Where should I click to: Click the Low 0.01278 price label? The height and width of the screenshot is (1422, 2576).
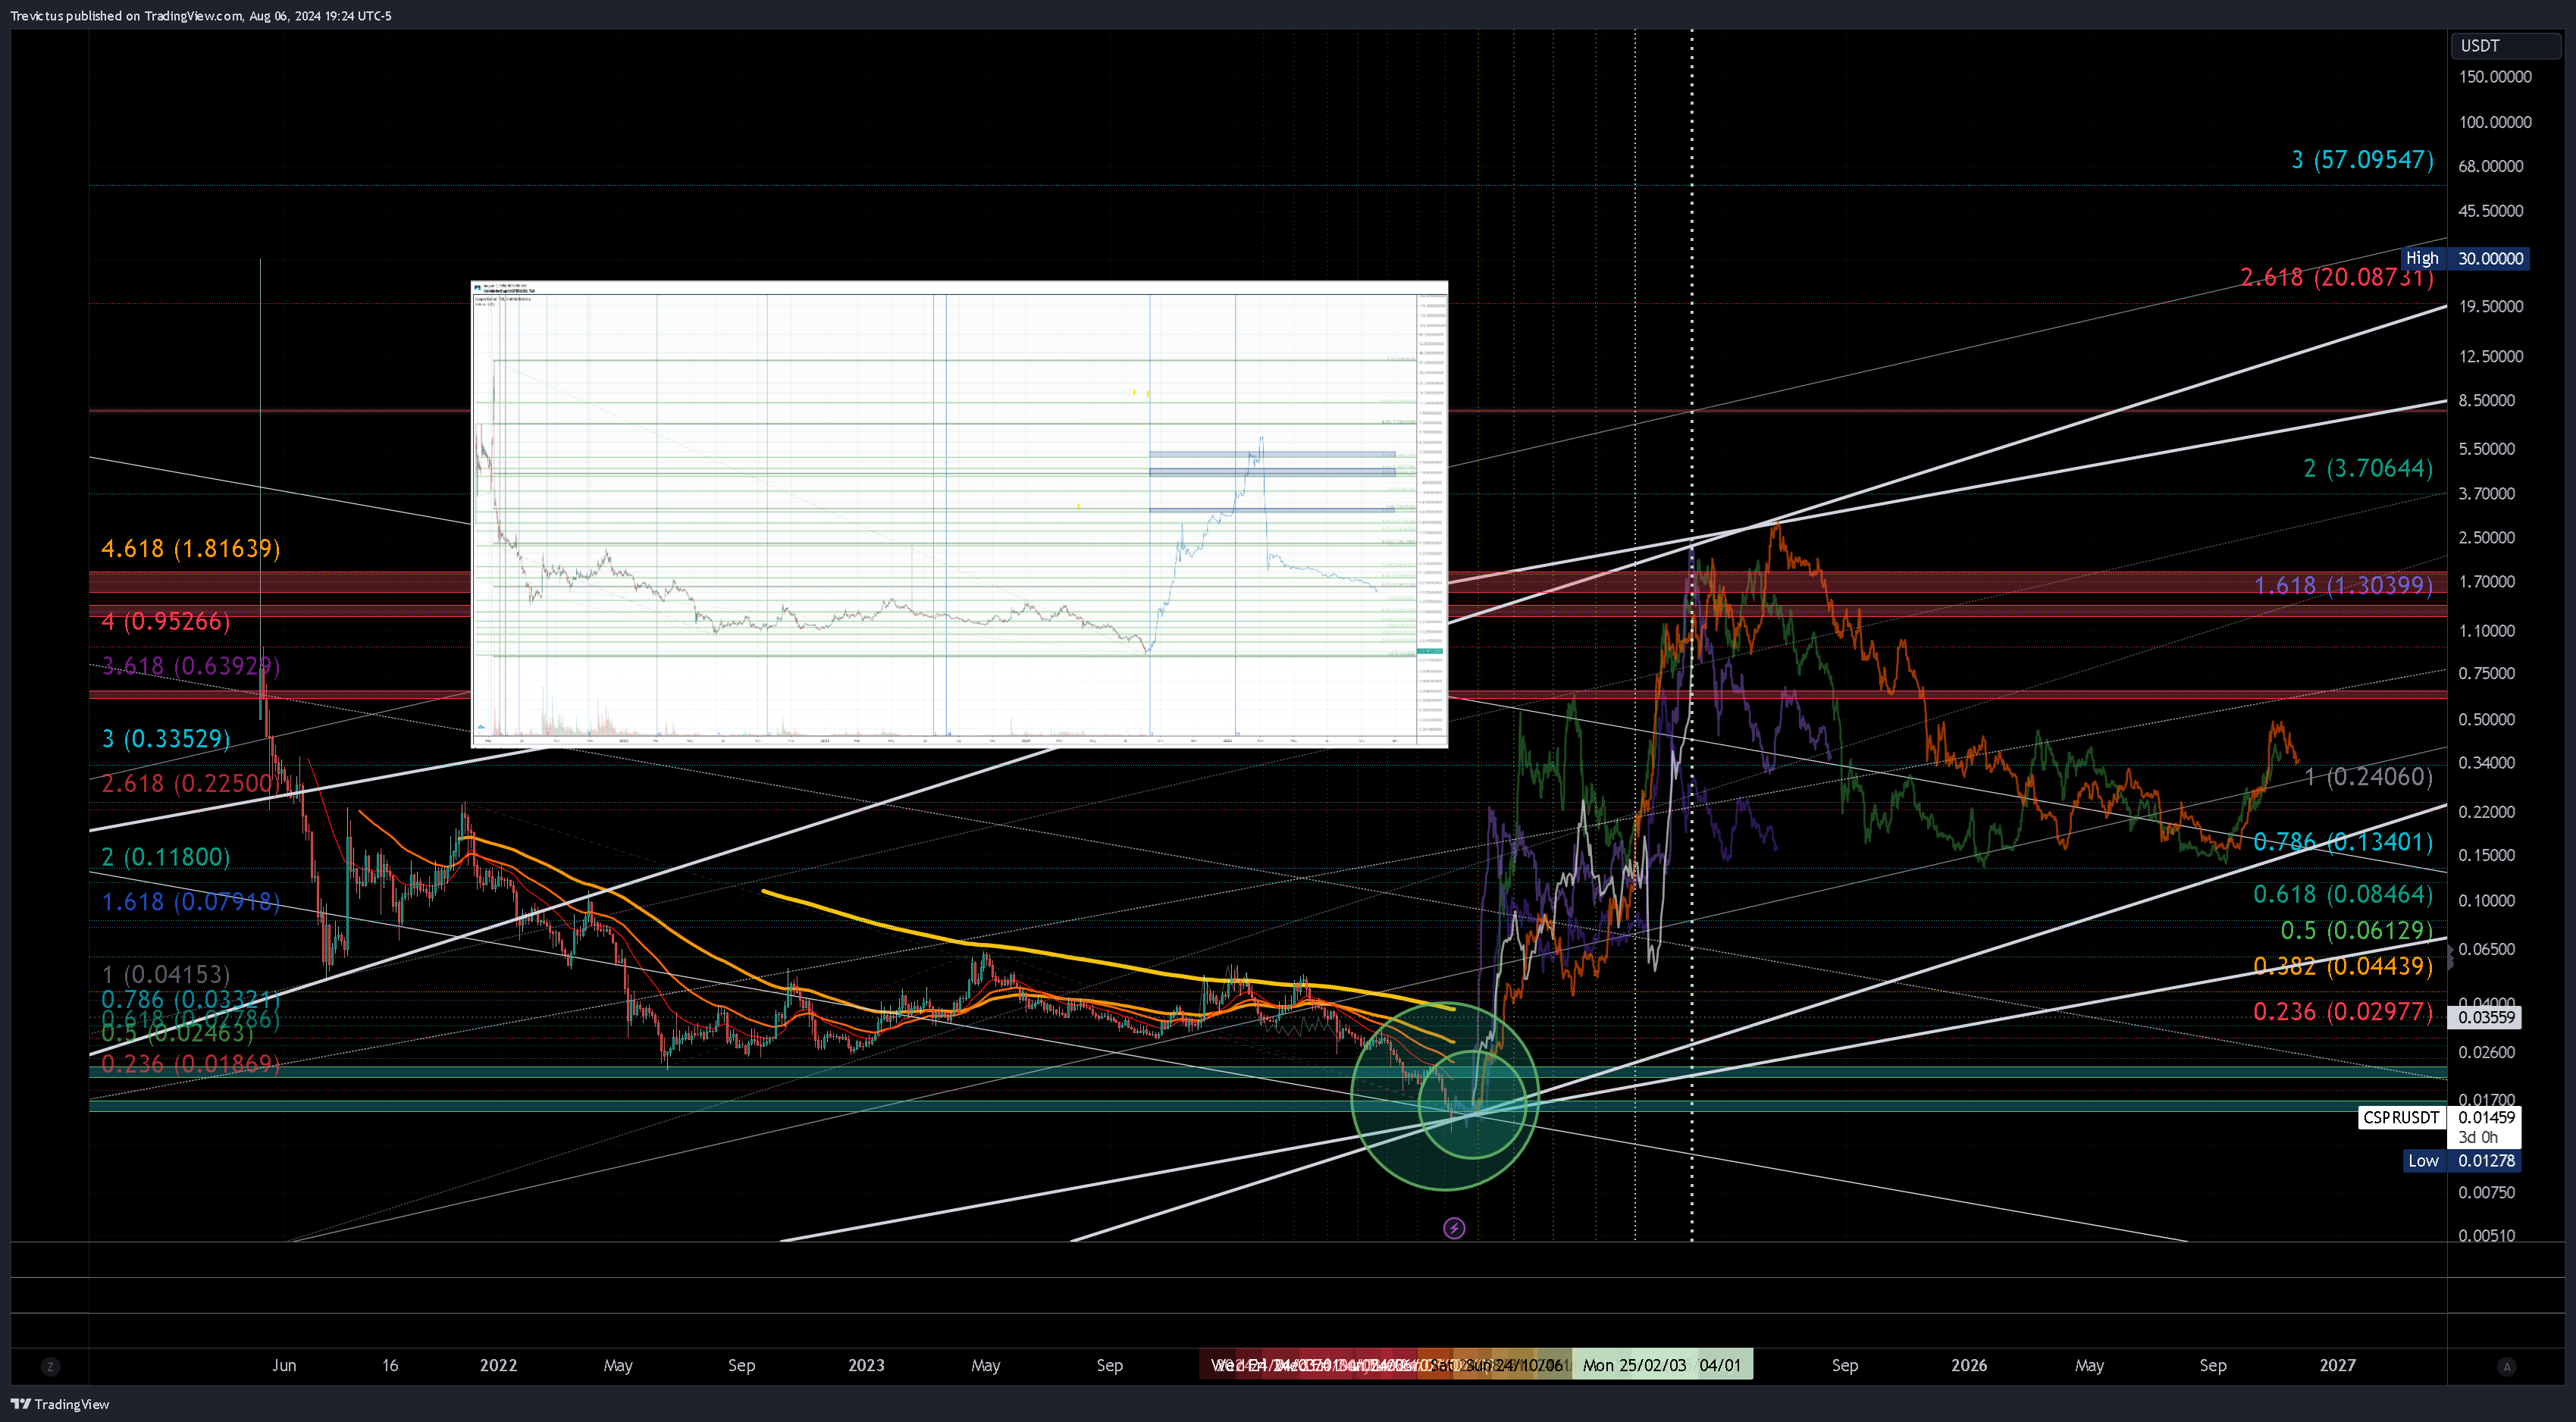coord(2461,1161)
